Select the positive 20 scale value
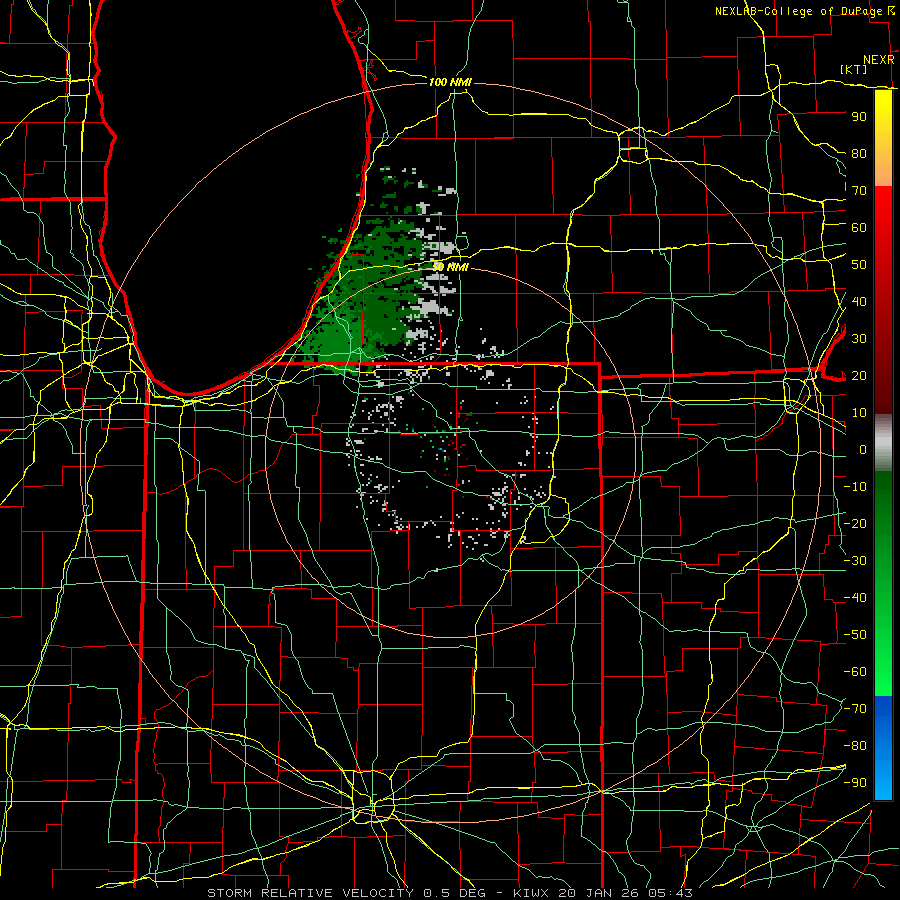 point(859,375)
